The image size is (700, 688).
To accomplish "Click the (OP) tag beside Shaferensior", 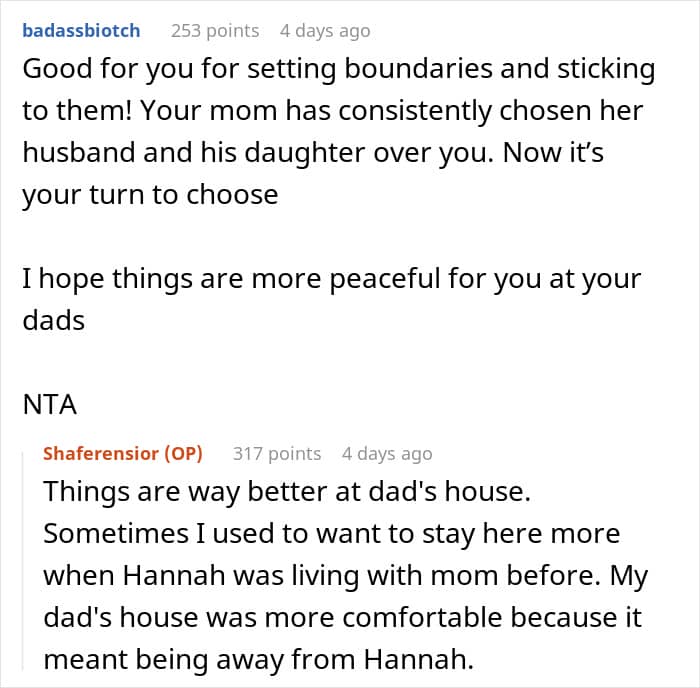I will coord(183,453).
